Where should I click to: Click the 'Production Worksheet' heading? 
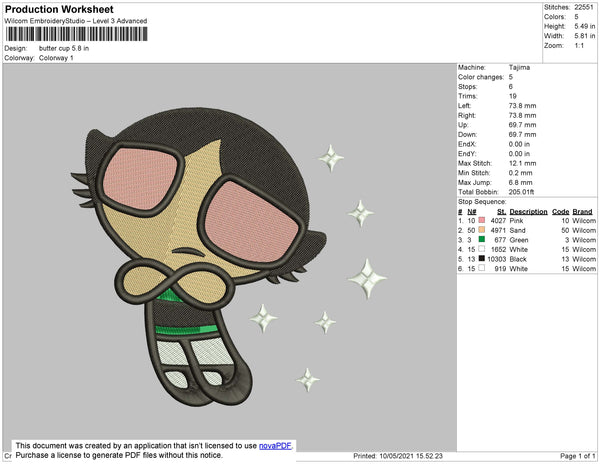pos(59,9)
